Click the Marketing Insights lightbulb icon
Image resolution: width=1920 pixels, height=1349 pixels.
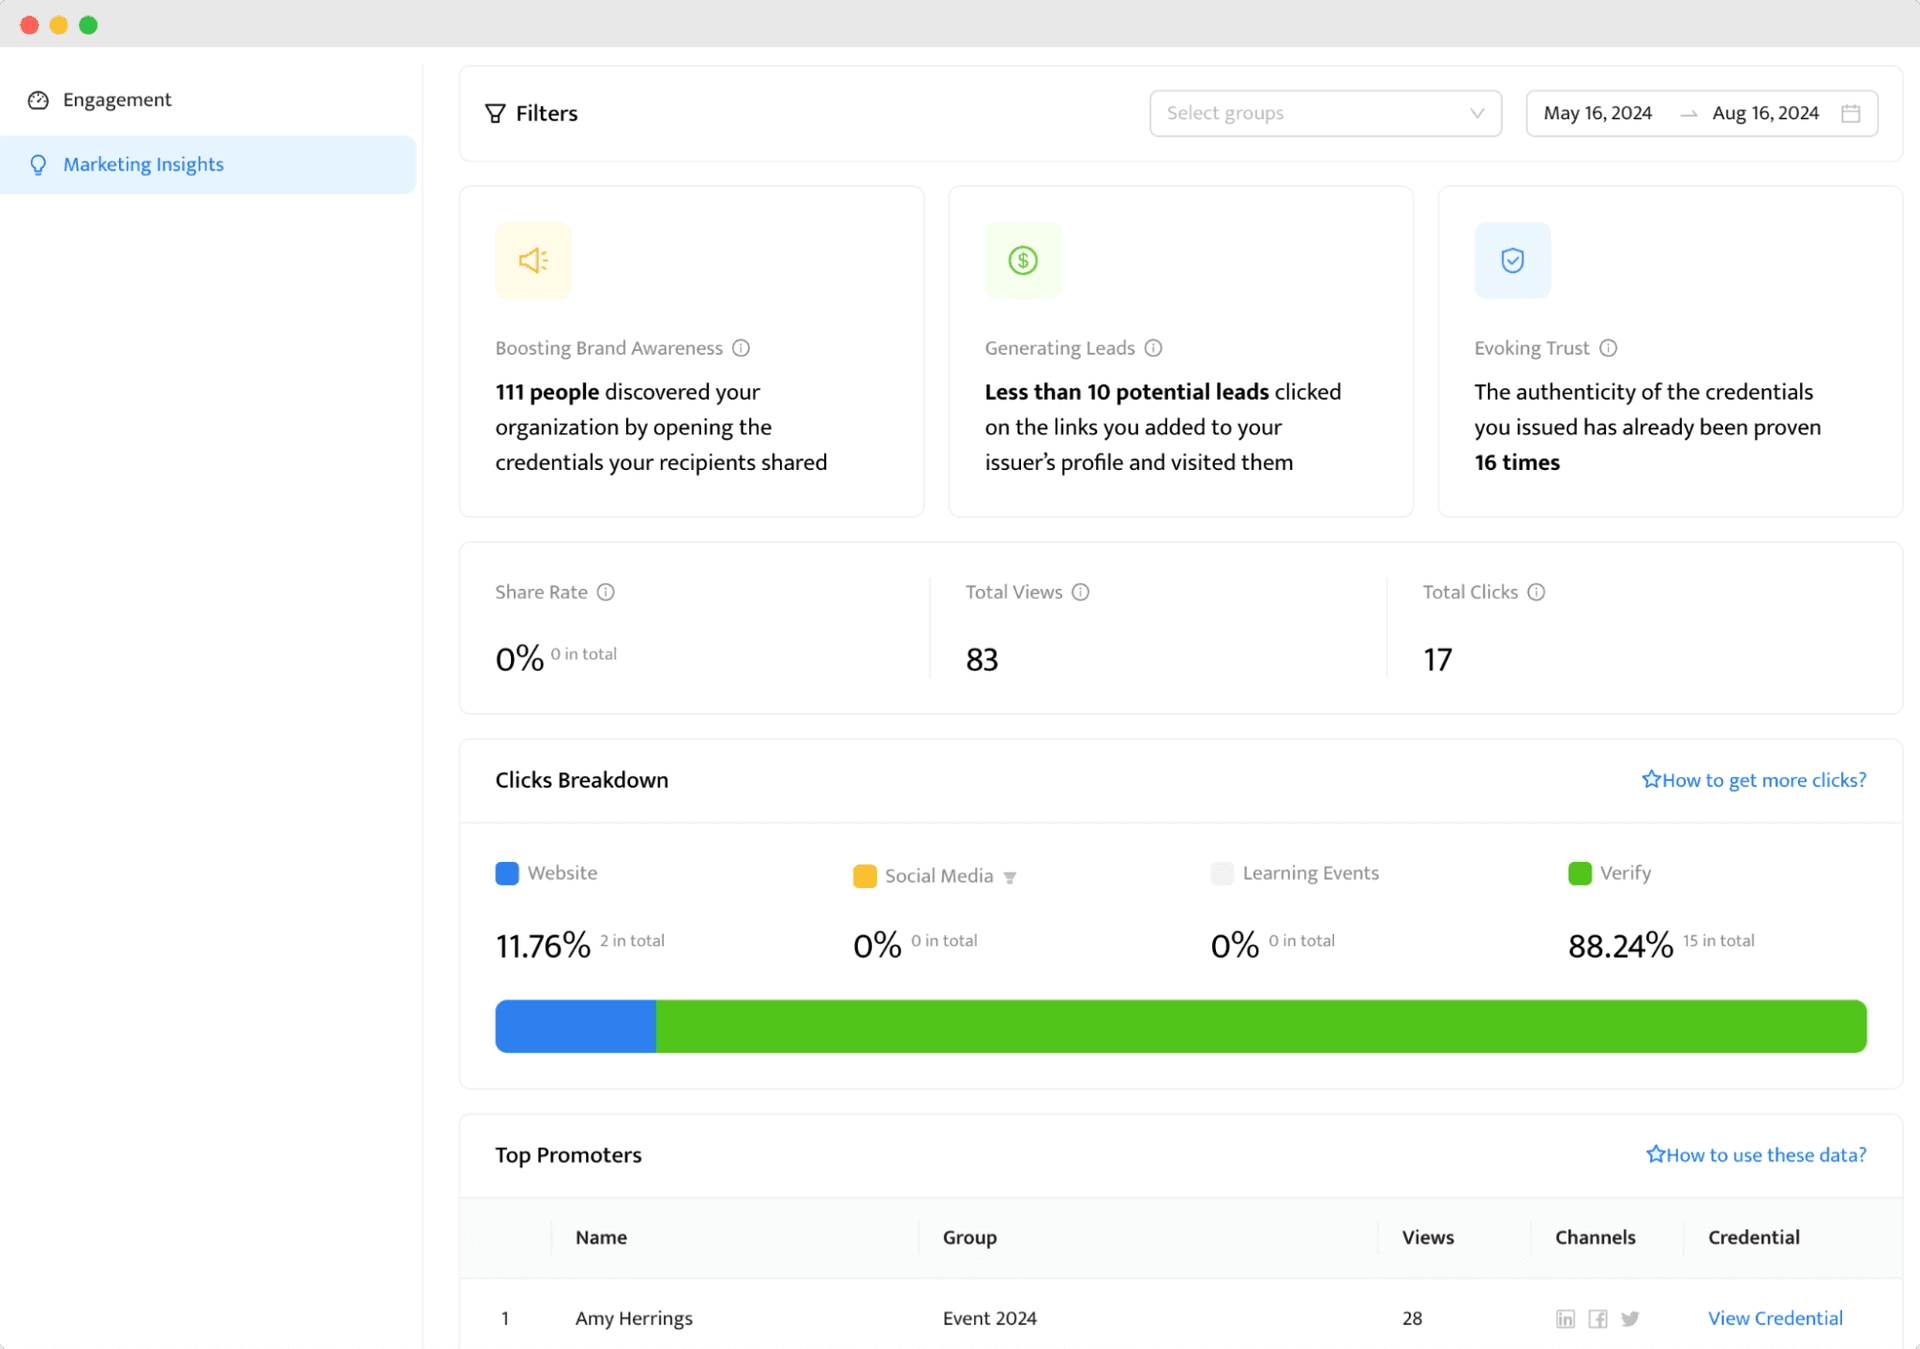(x=38, y=164)
